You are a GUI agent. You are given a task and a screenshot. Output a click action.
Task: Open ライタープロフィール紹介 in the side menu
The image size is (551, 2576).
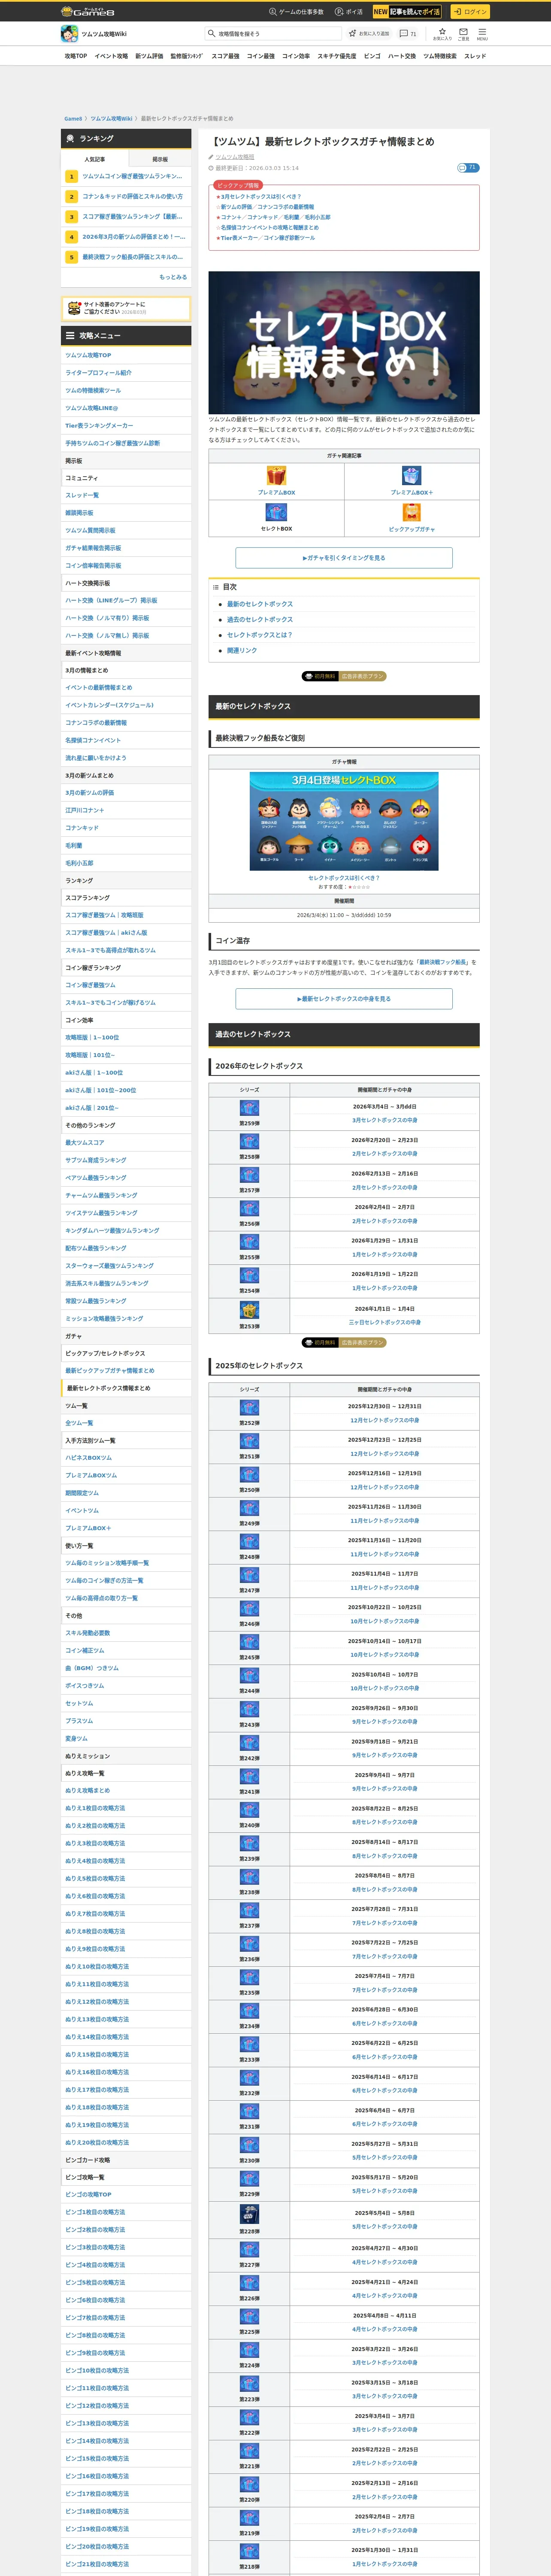point(126,373)
